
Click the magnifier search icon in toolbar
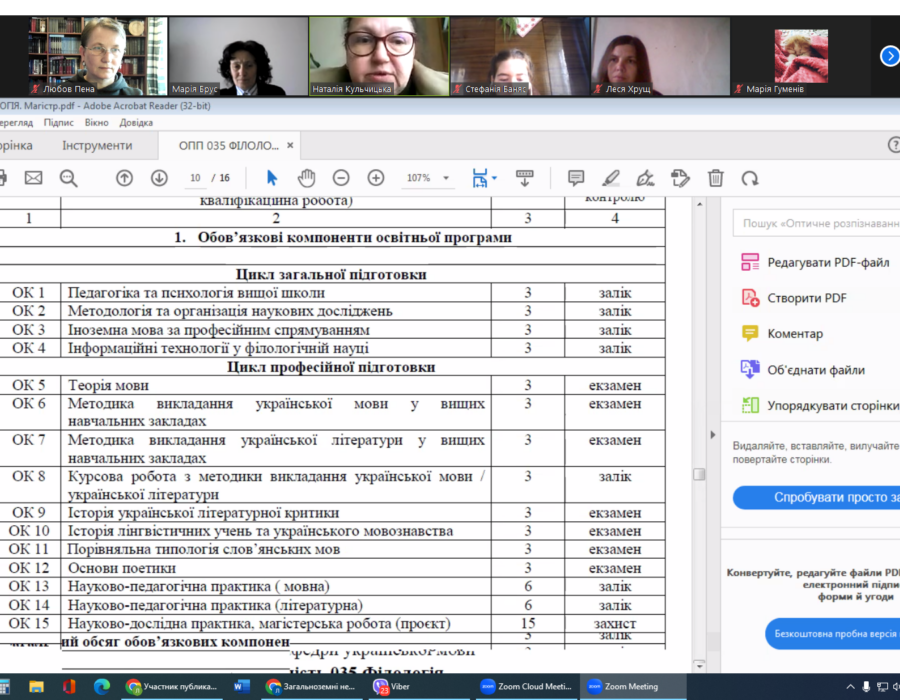pos(68,178)
